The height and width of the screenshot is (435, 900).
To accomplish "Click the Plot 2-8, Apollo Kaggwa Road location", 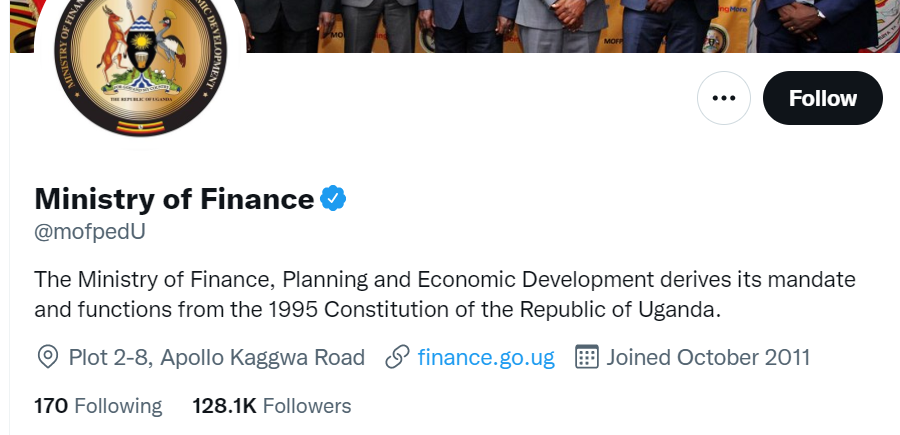I will (x=216, y=357).
